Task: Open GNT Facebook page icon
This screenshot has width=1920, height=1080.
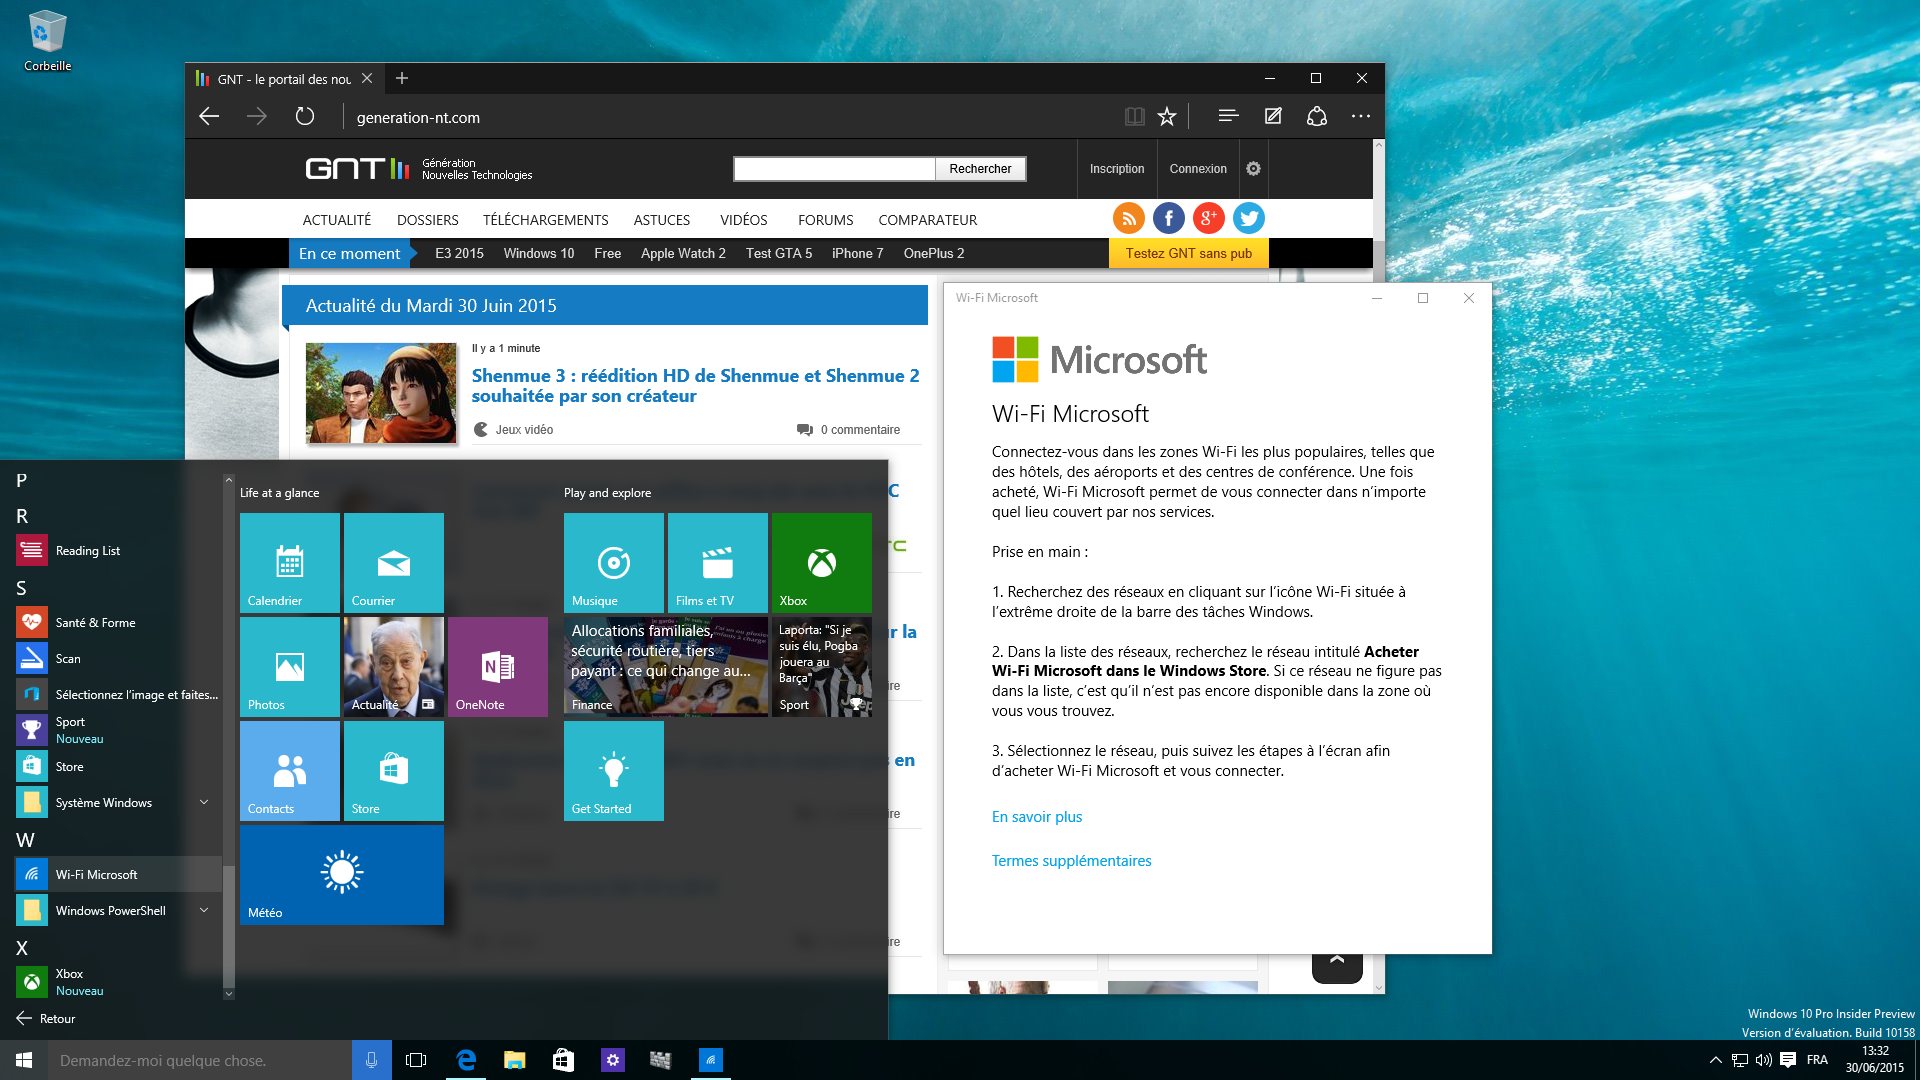Action: [x=1169, y=218]
